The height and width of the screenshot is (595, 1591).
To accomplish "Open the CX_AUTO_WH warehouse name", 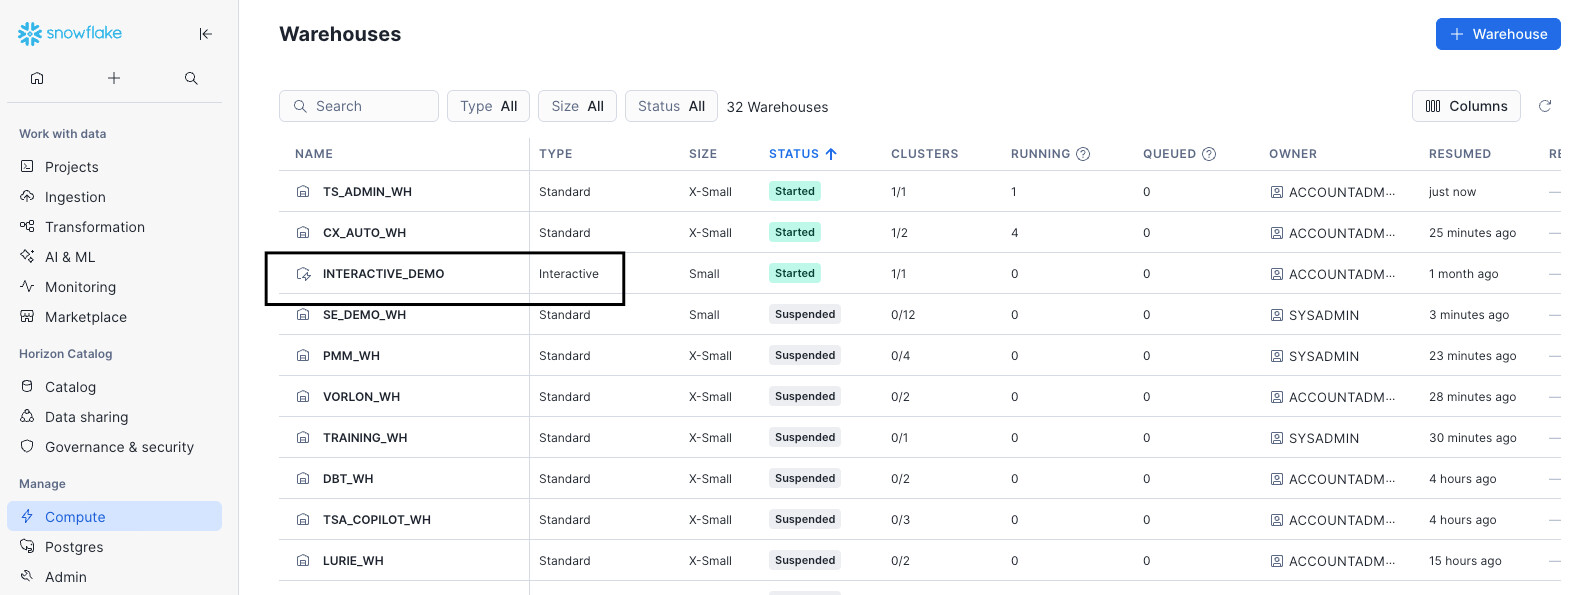I will coord(364,233).
